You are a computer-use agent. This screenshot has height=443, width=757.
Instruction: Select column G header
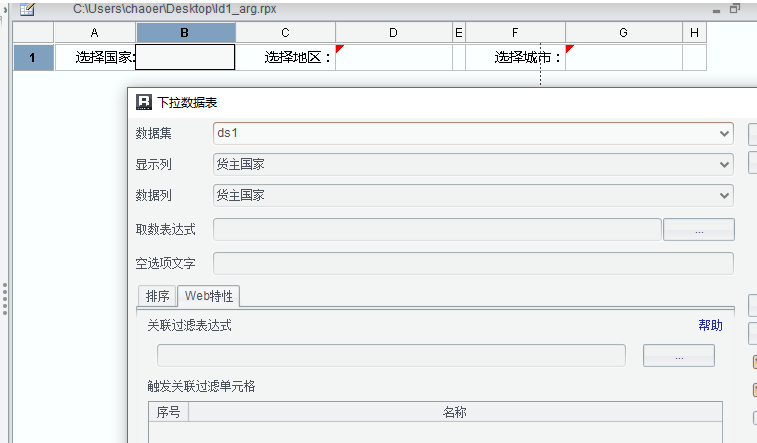coord(624,33)
